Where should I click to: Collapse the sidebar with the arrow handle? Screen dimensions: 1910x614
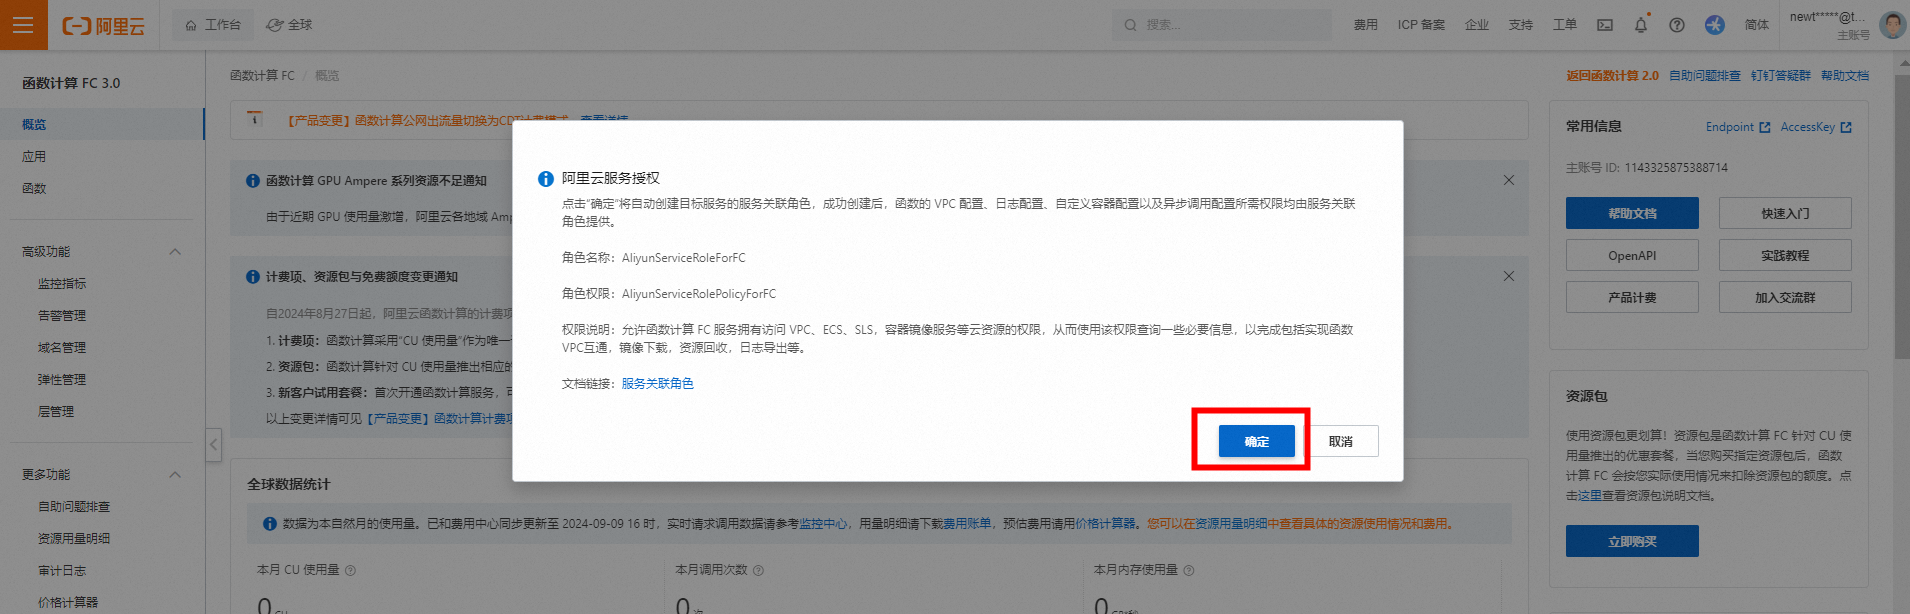pyautogui.click(x=213, y=444)
